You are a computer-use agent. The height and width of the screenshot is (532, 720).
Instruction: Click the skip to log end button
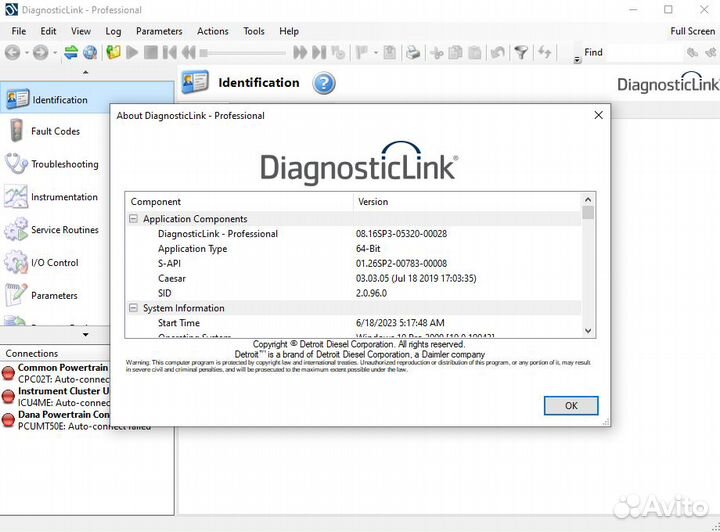coord(319,52)
